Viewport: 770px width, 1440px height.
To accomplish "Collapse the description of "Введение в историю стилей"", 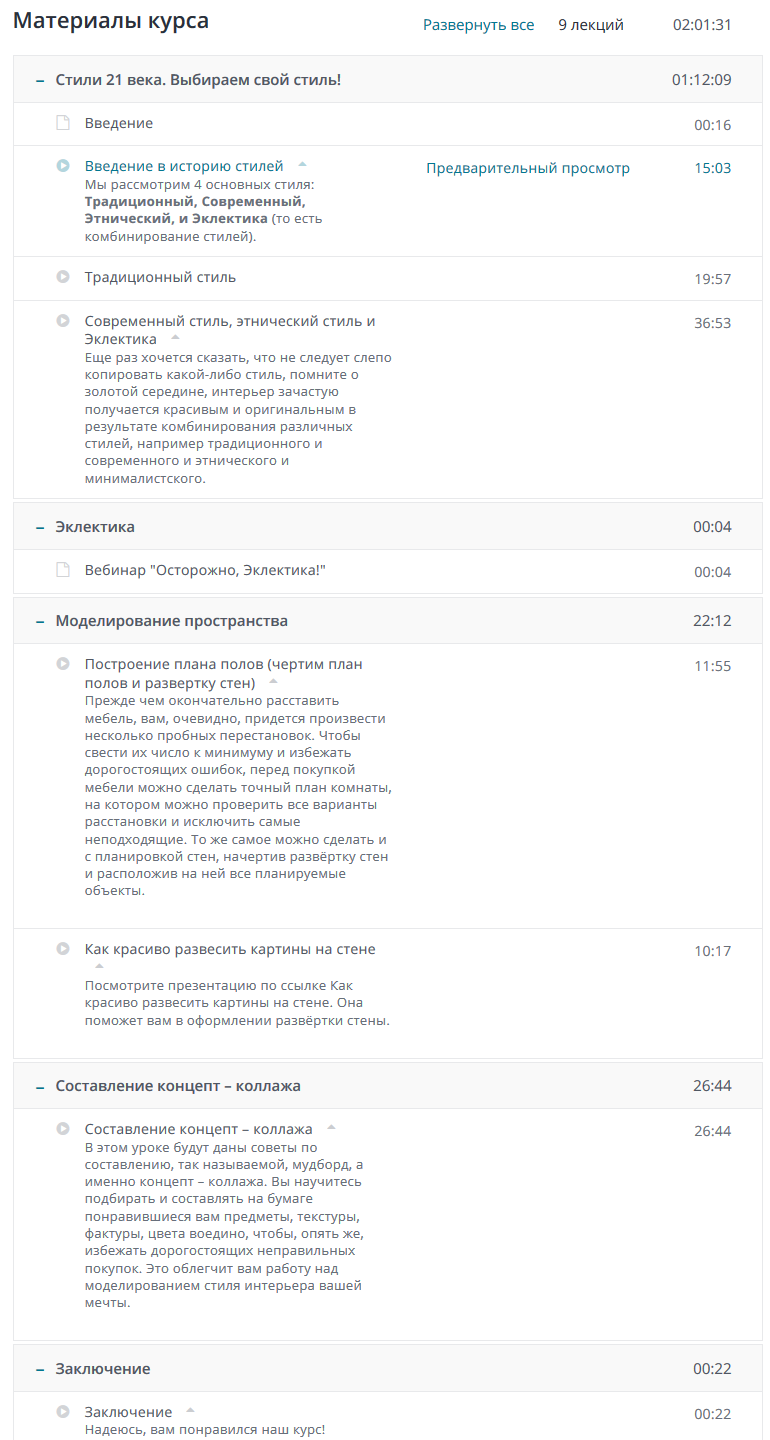I will [x=302, y=162].
